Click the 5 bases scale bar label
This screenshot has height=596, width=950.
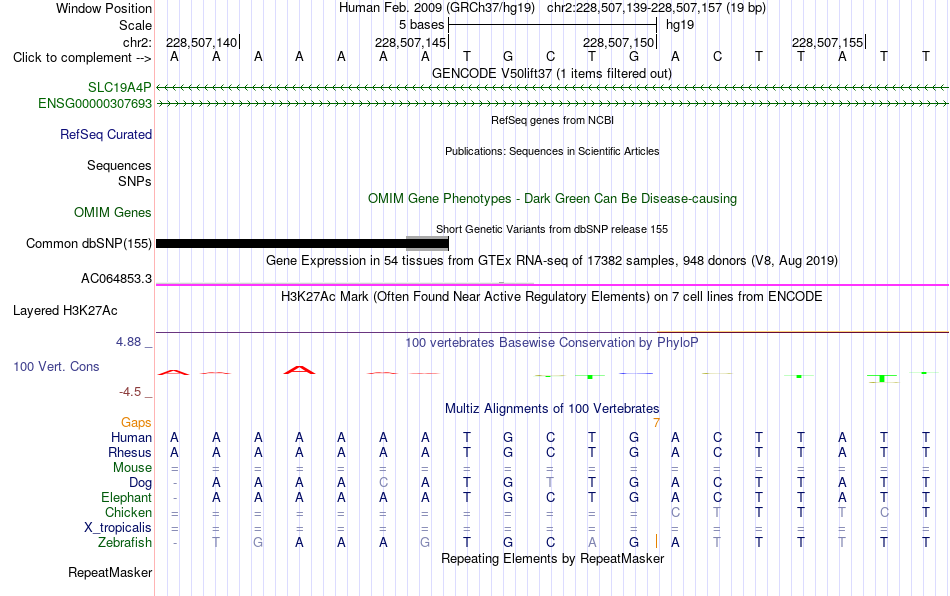(x=422, y=25)
